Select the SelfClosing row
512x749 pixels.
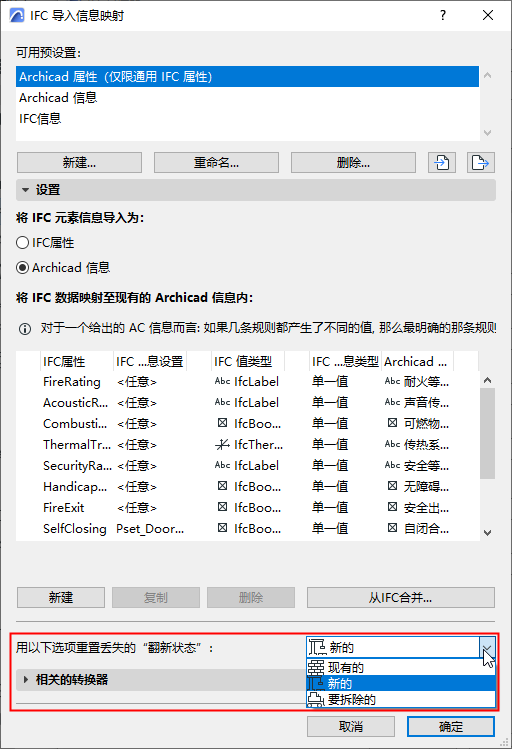point(247,529)
